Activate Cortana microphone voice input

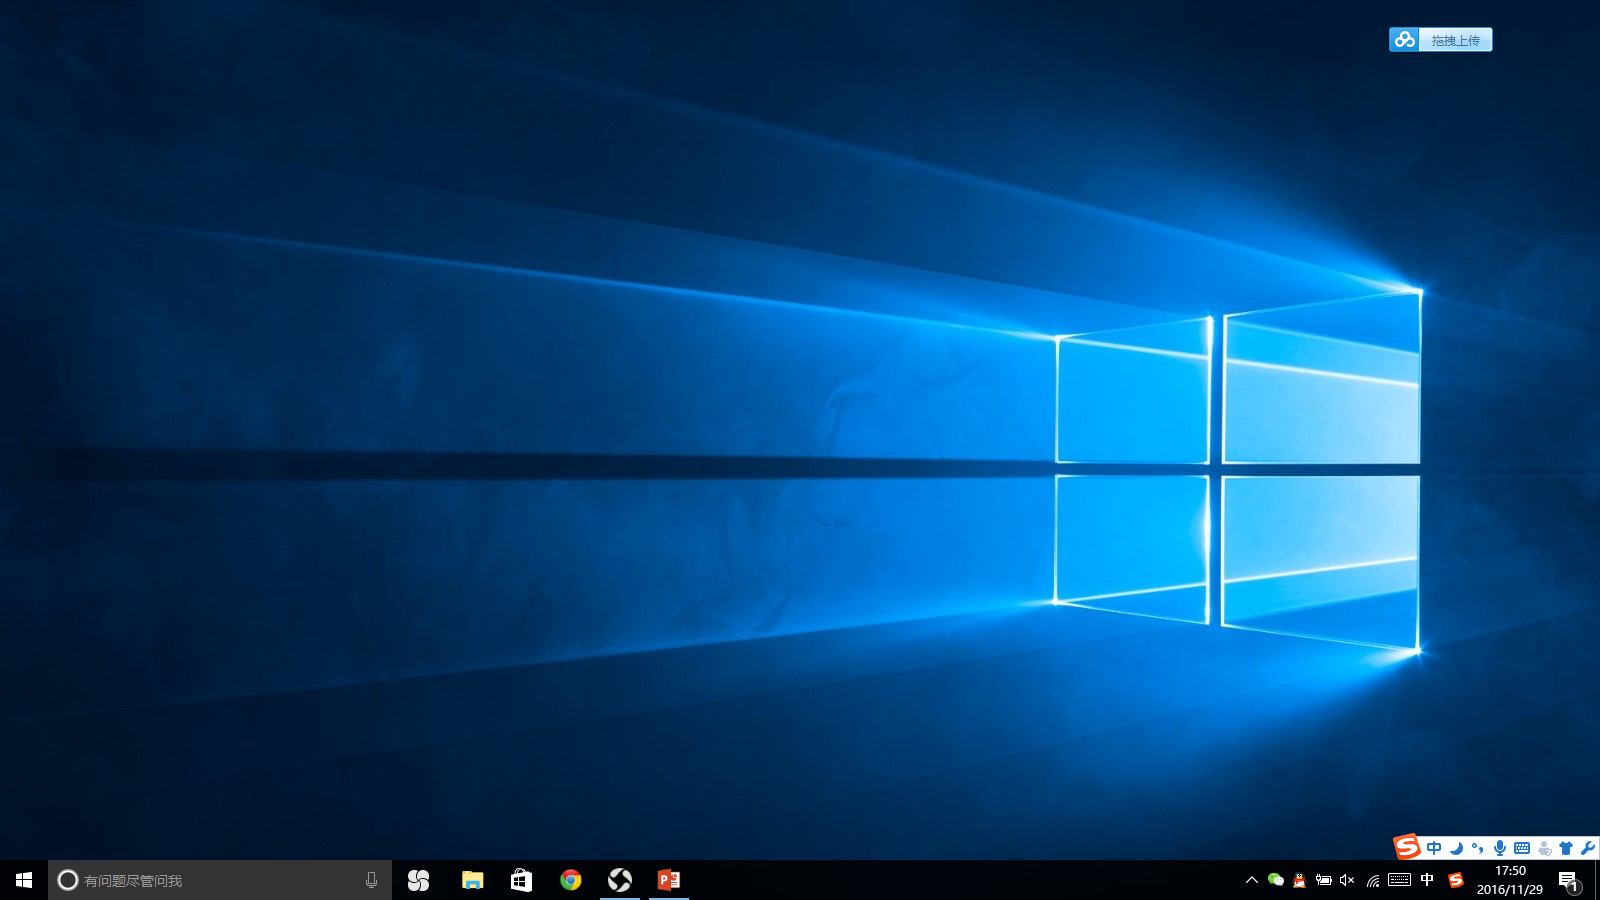(x=371, y=880)
